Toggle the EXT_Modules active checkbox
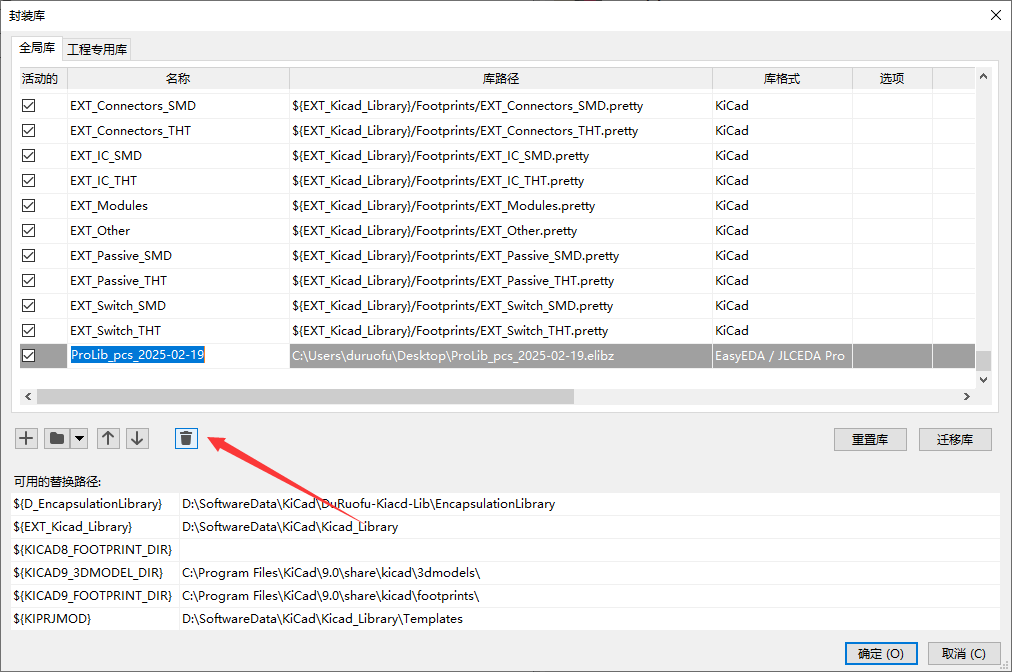This screenshot has height=672, width=1012. tap(29, 205)
